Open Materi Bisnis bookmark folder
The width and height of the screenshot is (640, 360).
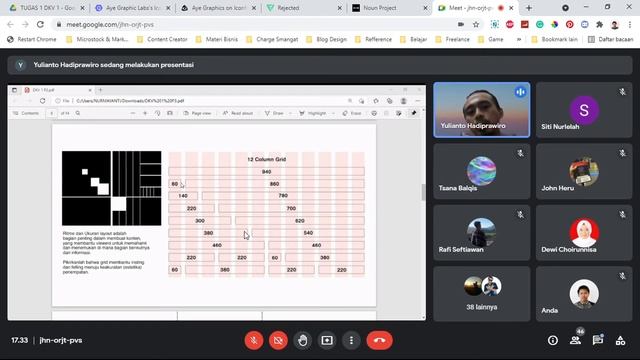pyautogui.click(x=217, y=39)
